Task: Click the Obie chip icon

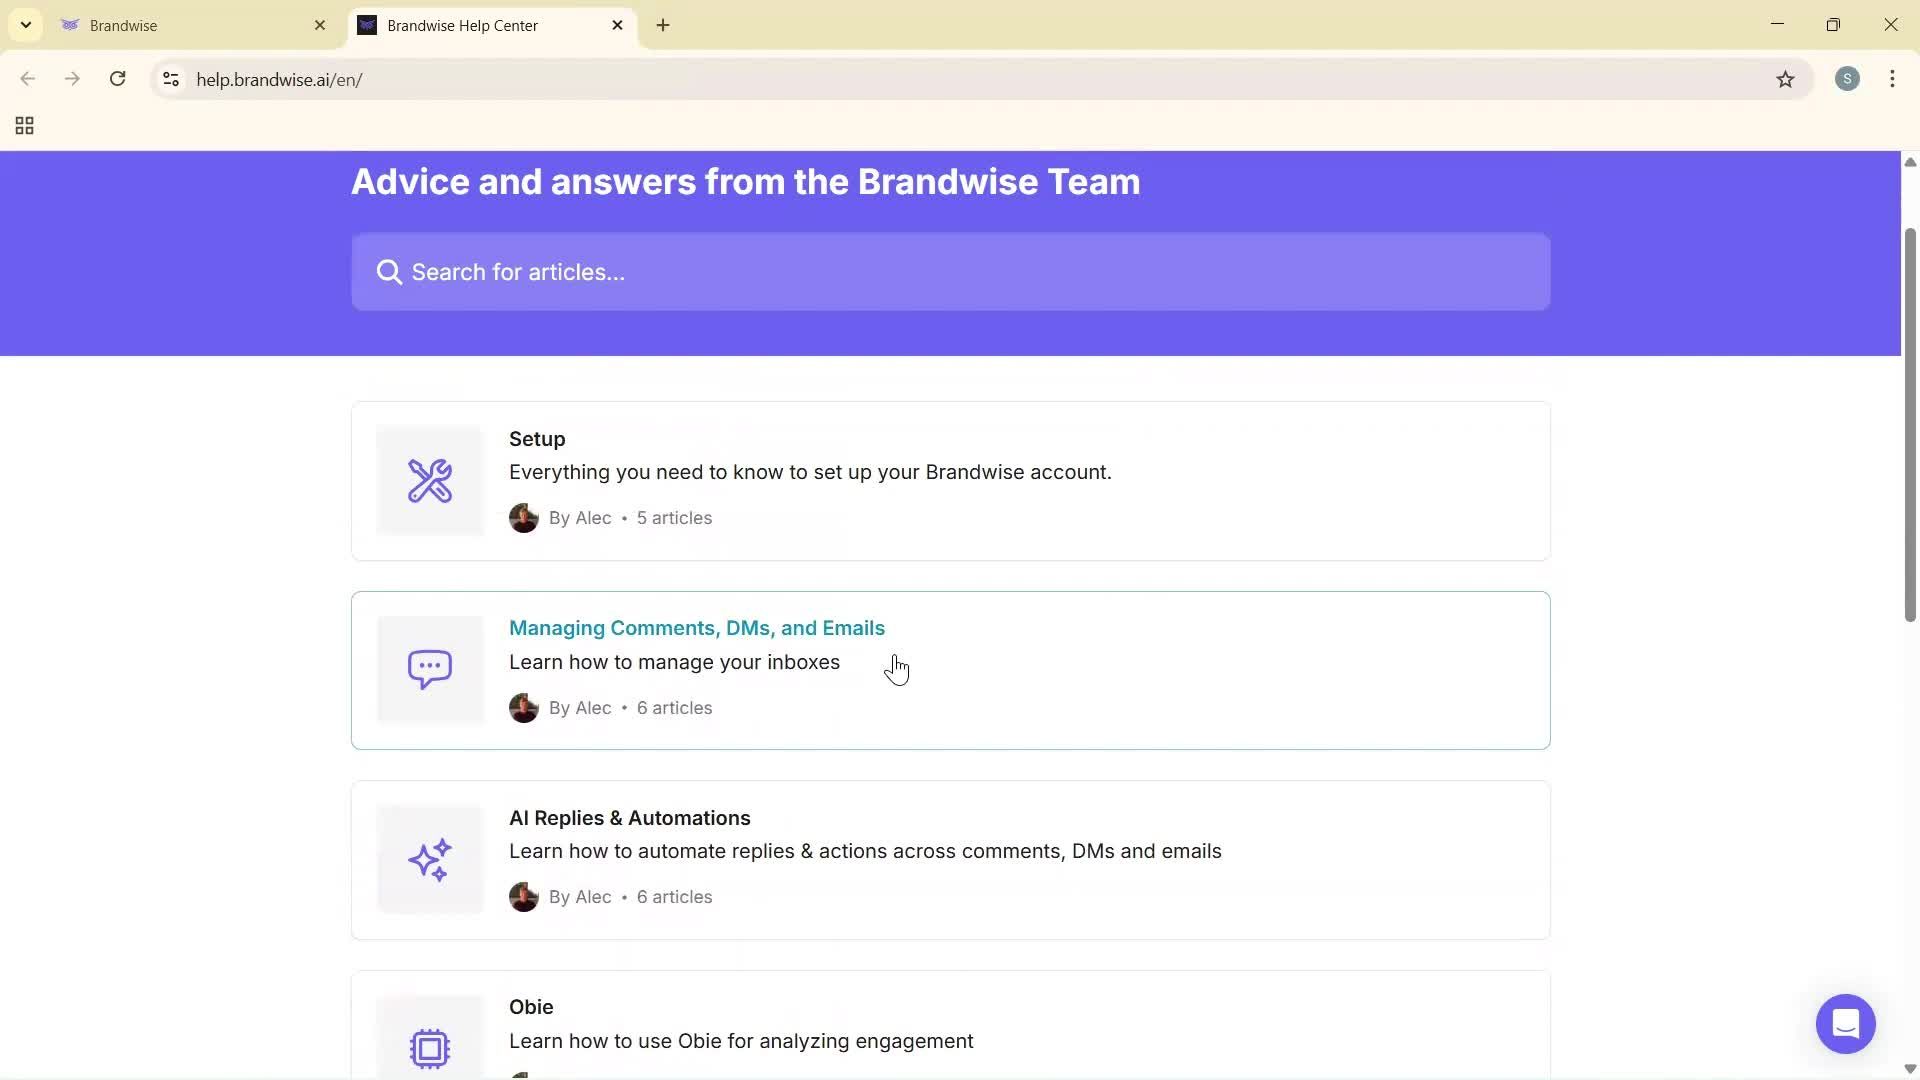Action: pyautogui.click(x=429, y=1048)
